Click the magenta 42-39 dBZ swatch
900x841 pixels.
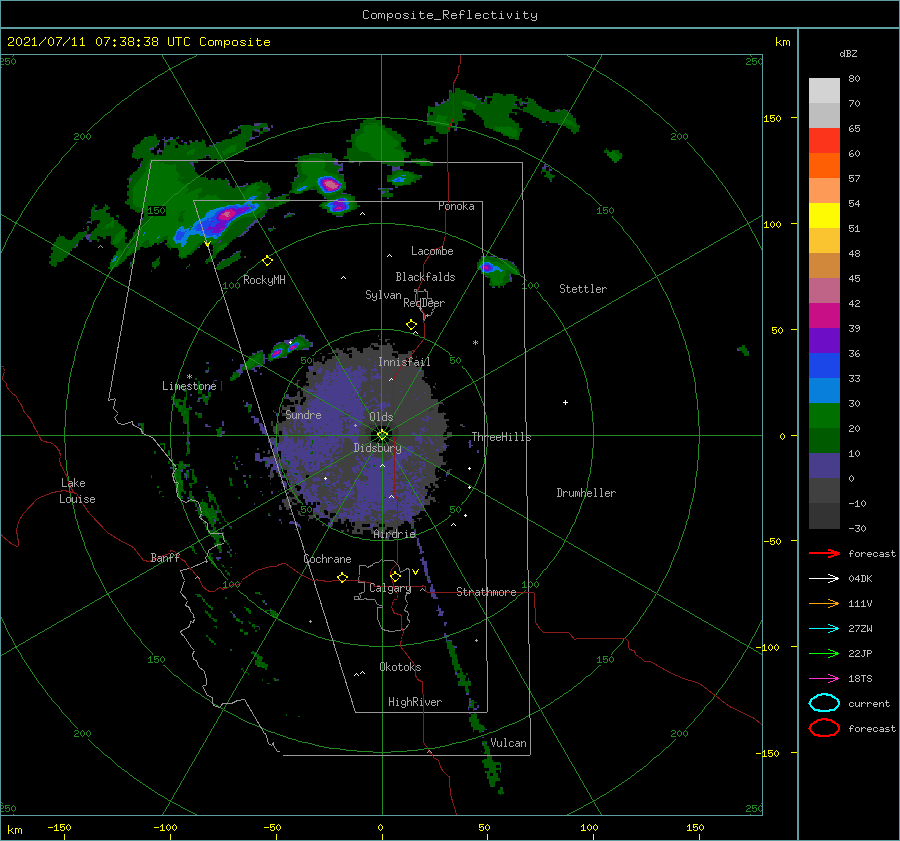824,316
